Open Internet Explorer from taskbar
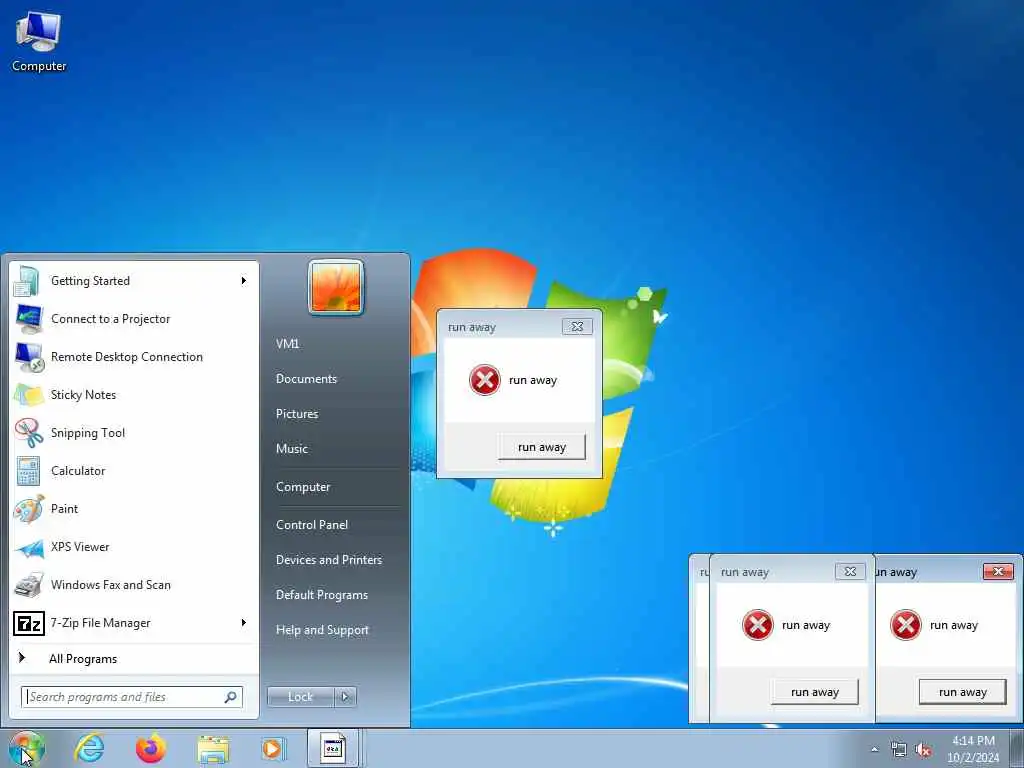The height and width of the screenshot is (768, 1024). click(x=89, y=748)
